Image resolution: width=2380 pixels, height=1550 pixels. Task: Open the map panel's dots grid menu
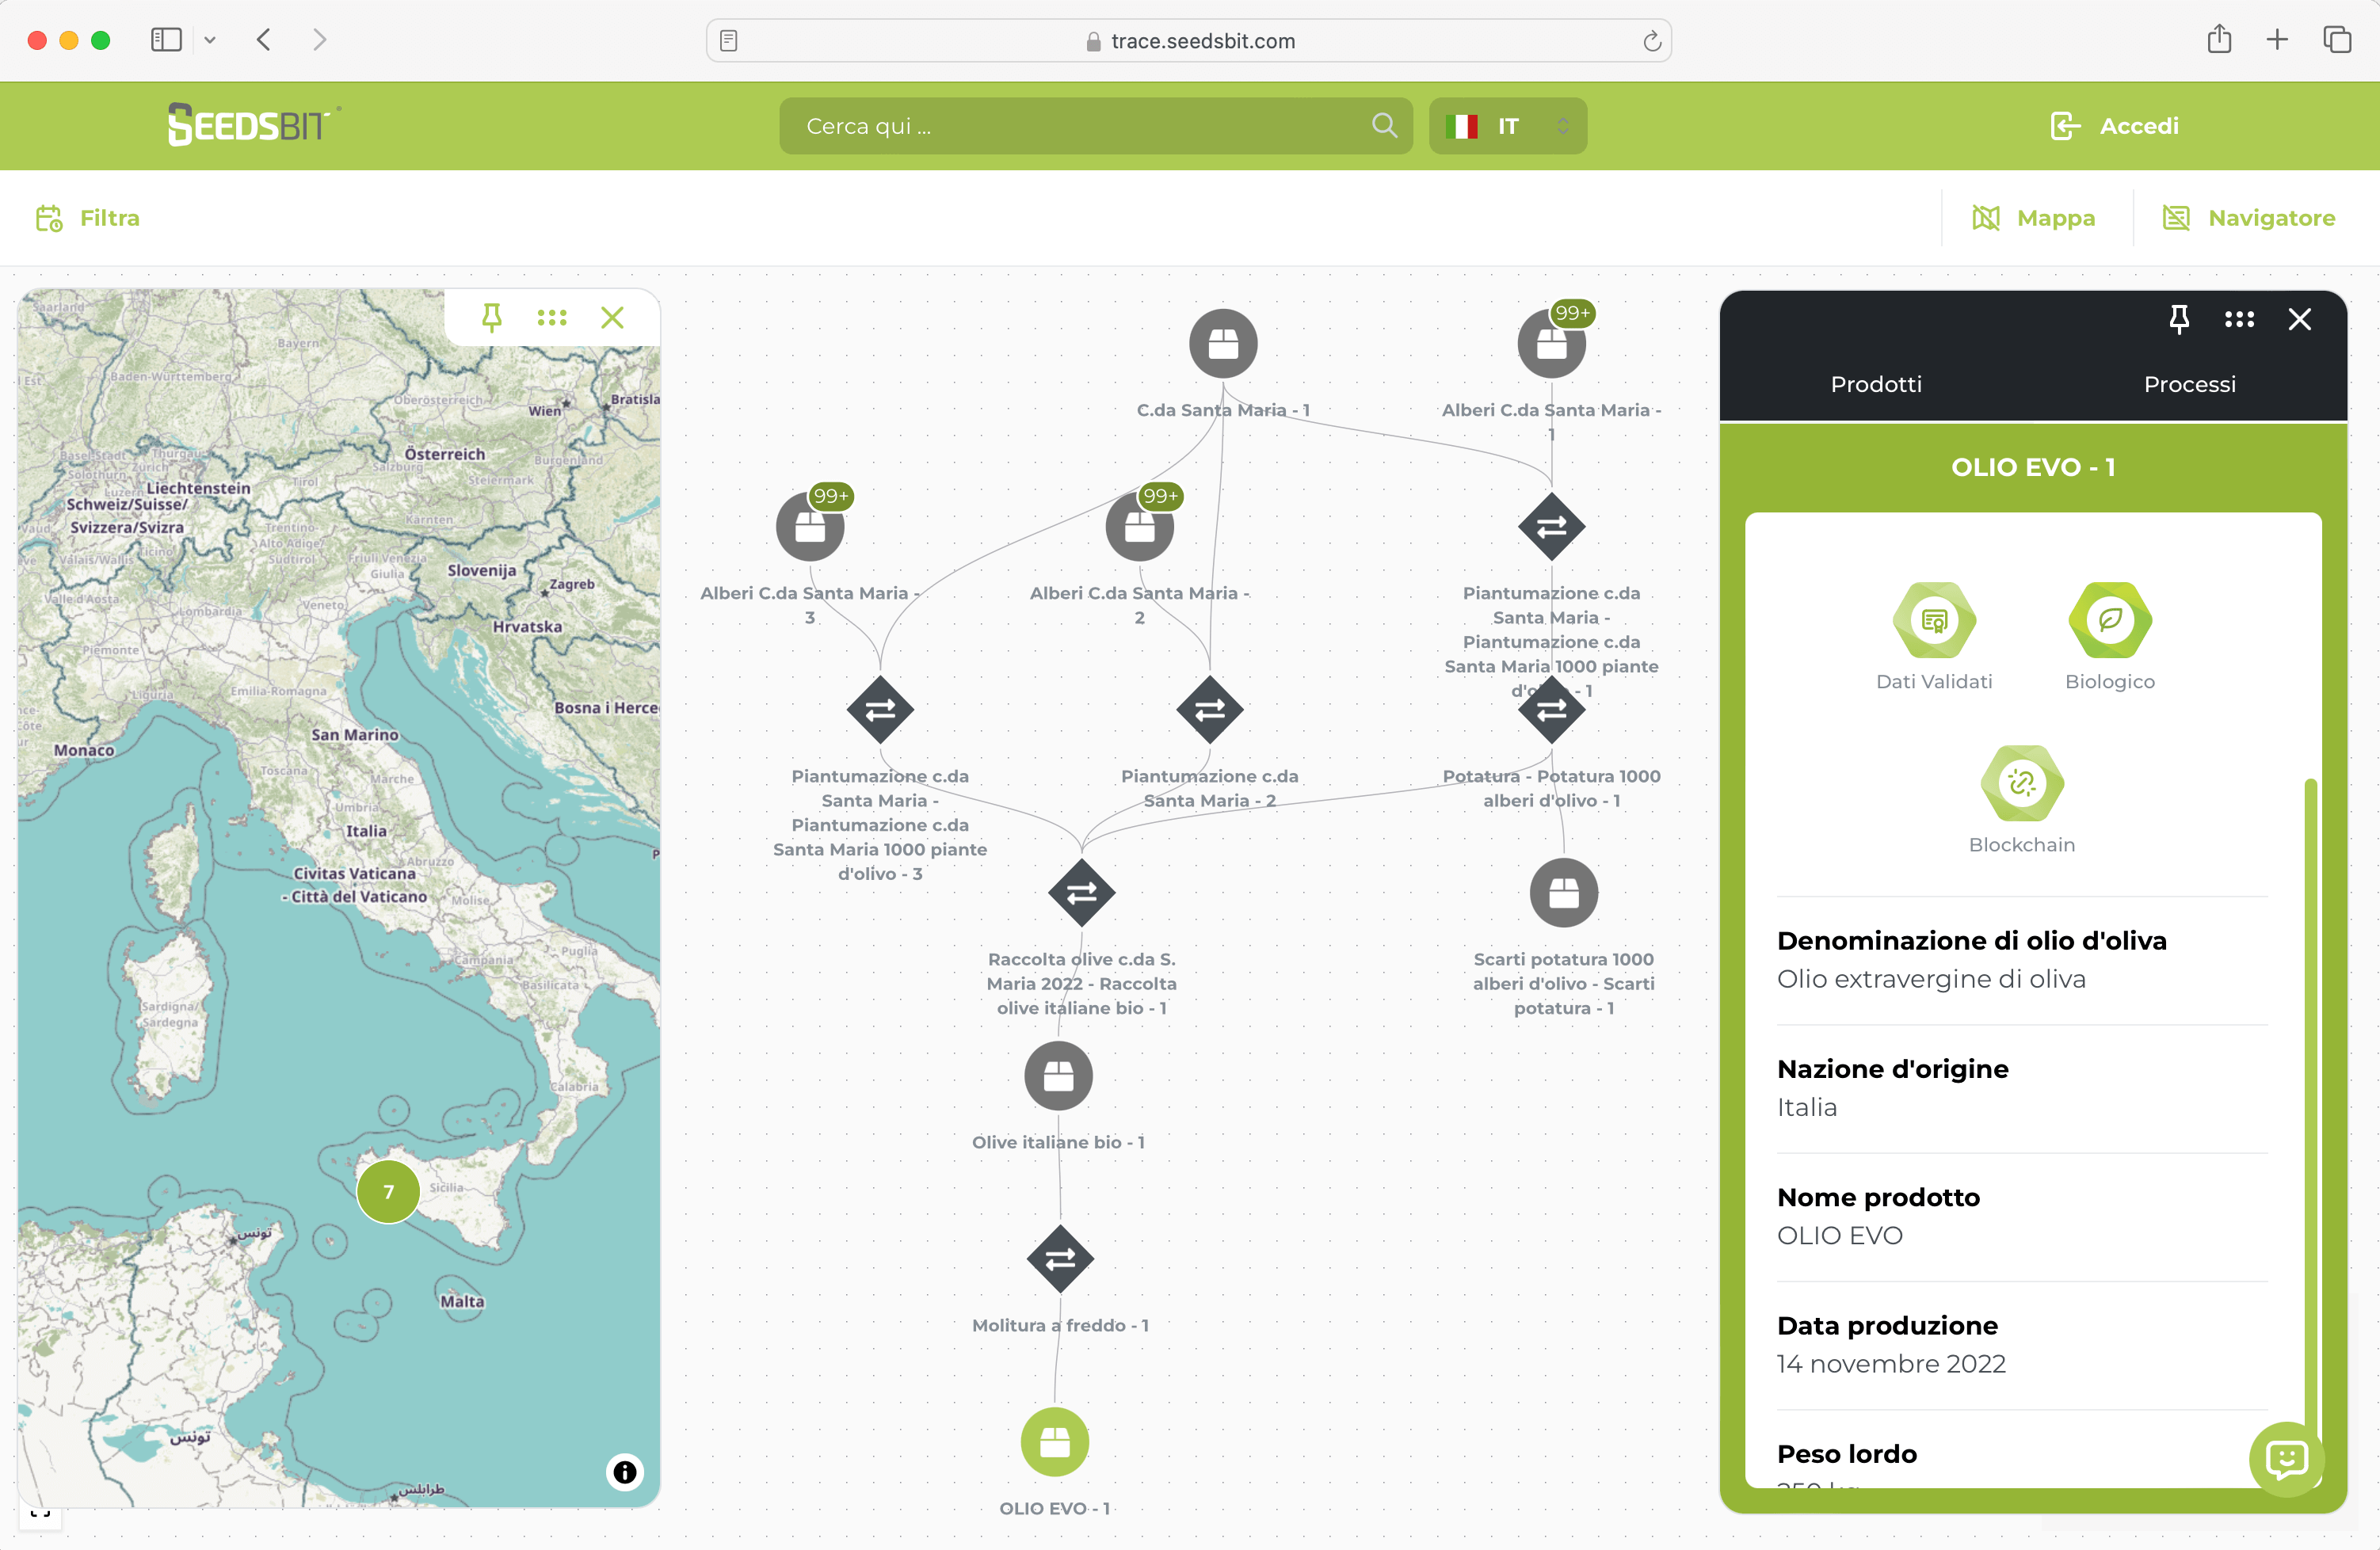[552, 317]
